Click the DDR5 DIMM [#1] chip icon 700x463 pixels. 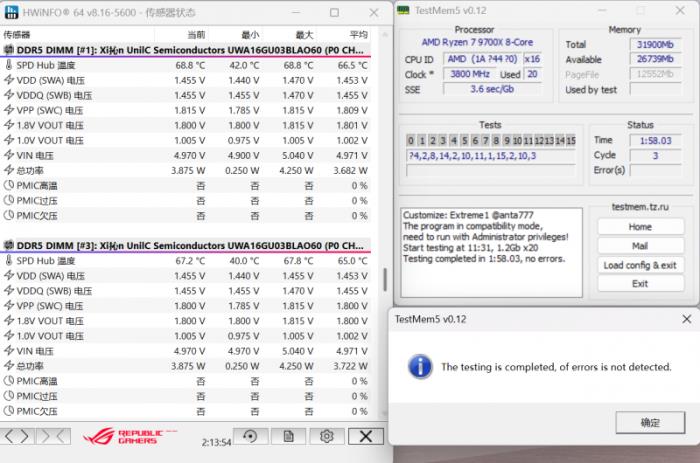8,50
